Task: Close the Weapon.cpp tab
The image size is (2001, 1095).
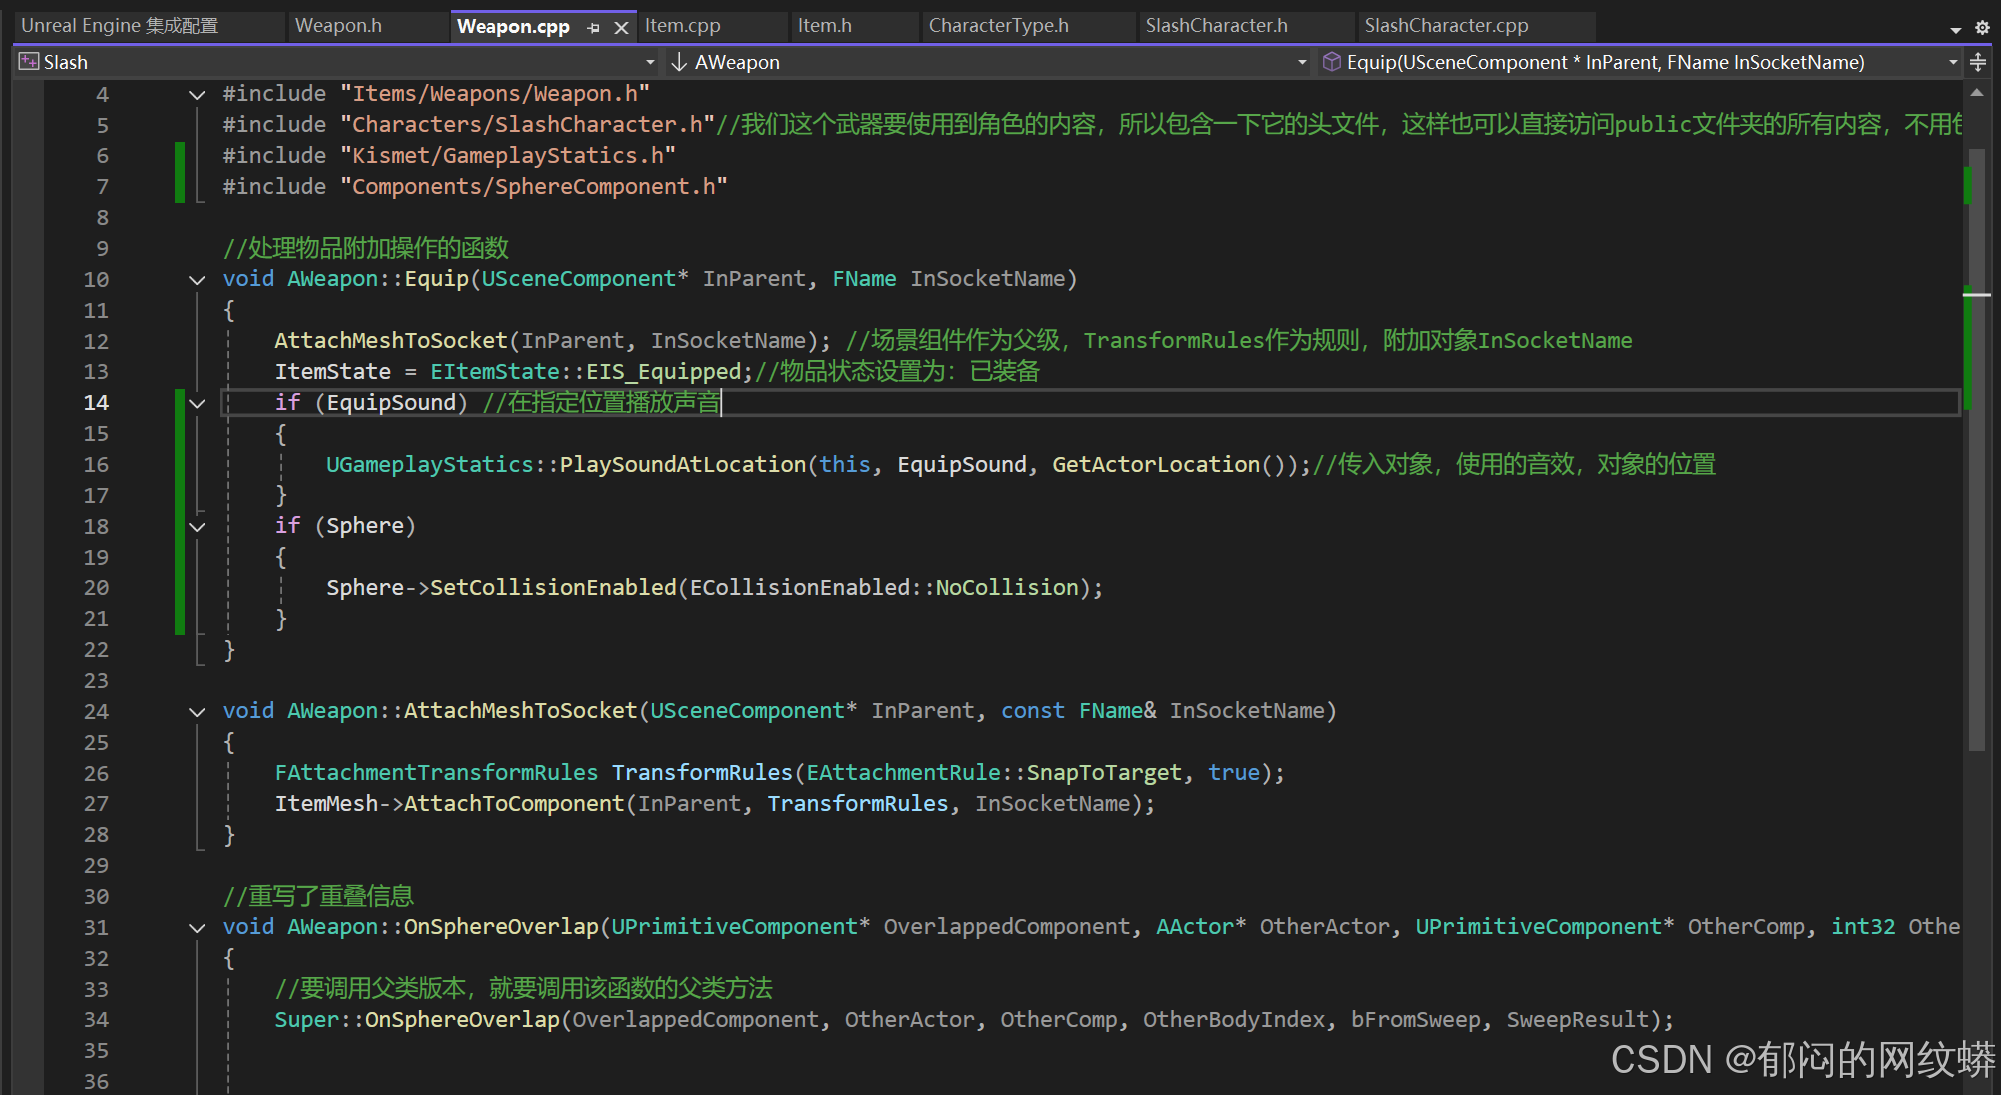Action: (621, 28)
